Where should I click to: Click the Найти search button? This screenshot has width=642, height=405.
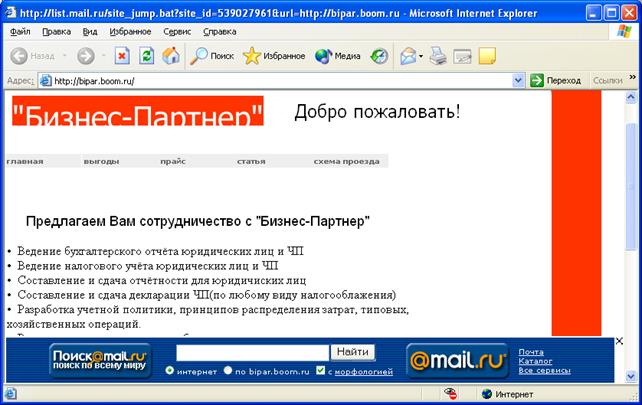[353, 352]
